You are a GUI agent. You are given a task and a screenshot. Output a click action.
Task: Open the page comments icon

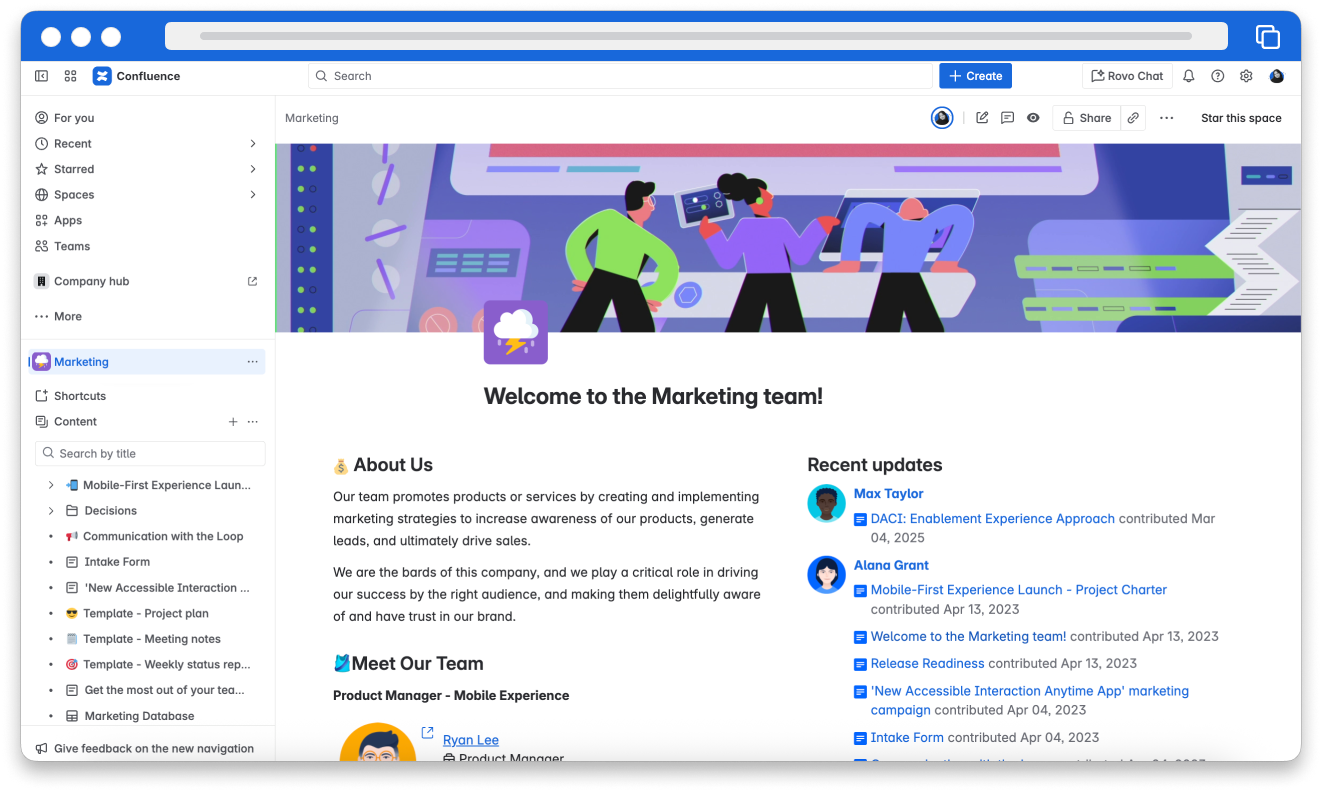coord(1007,118)
